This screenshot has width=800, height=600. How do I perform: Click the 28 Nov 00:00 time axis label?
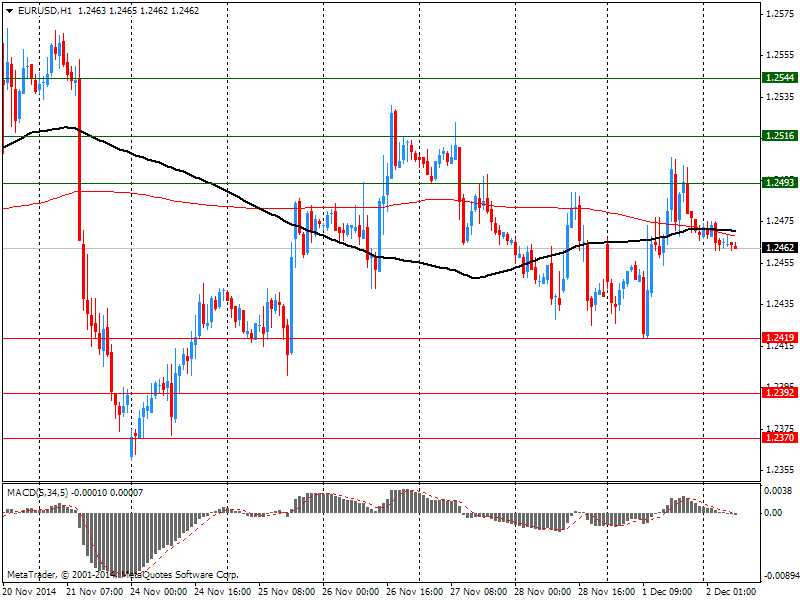(x=542, y=592)
